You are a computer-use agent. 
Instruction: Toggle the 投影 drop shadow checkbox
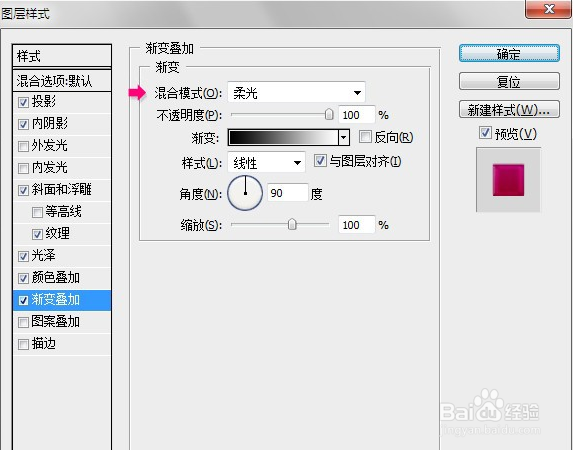23,102
